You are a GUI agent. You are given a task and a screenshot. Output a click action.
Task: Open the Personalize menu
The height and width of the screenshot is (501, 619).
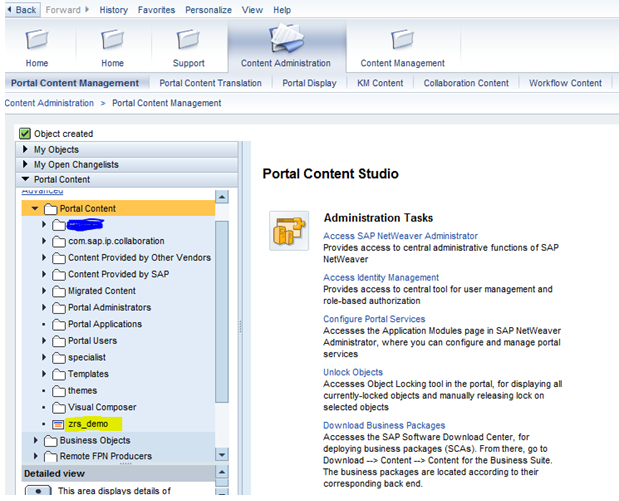(x=208, y=10)
